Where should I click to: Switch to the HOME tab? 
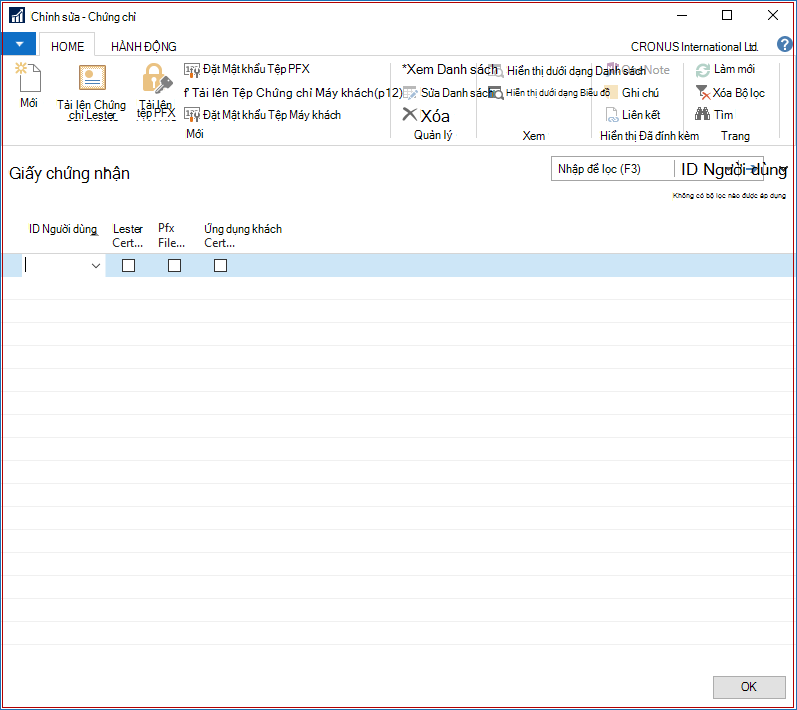pyautogui.click(x=67, y=46)
